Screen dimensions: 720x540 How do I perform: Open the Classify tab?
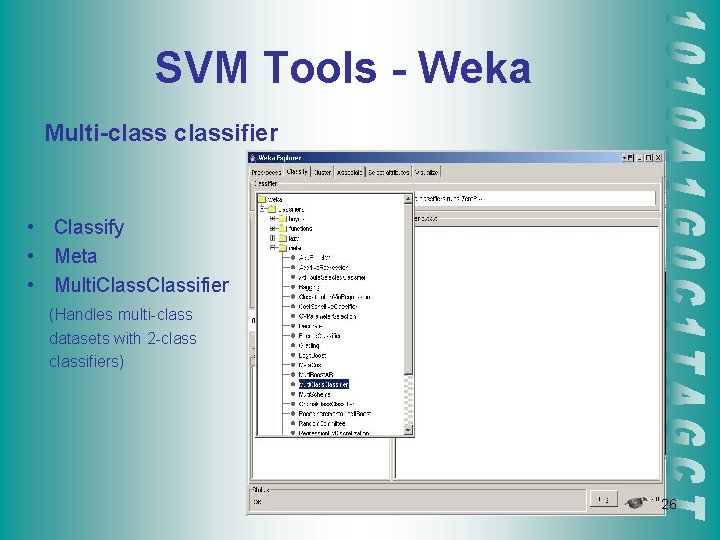[x=297, y=172]
